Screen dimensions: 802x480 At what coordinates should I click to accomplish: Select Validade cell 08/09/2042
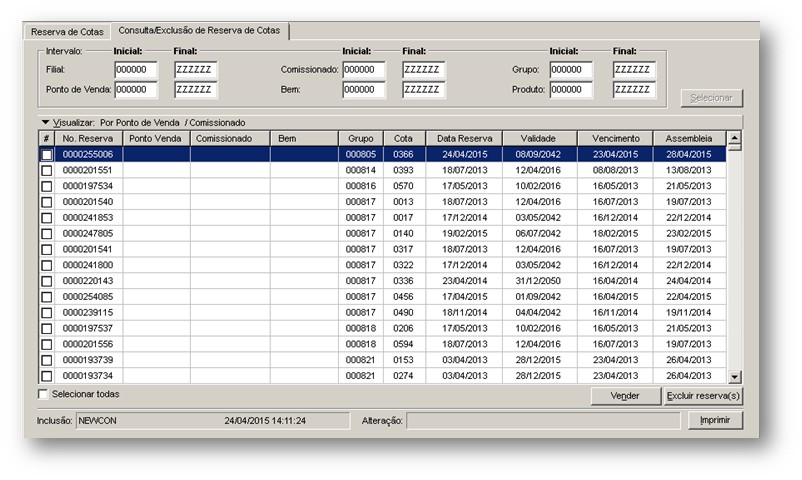click(540, 155)
